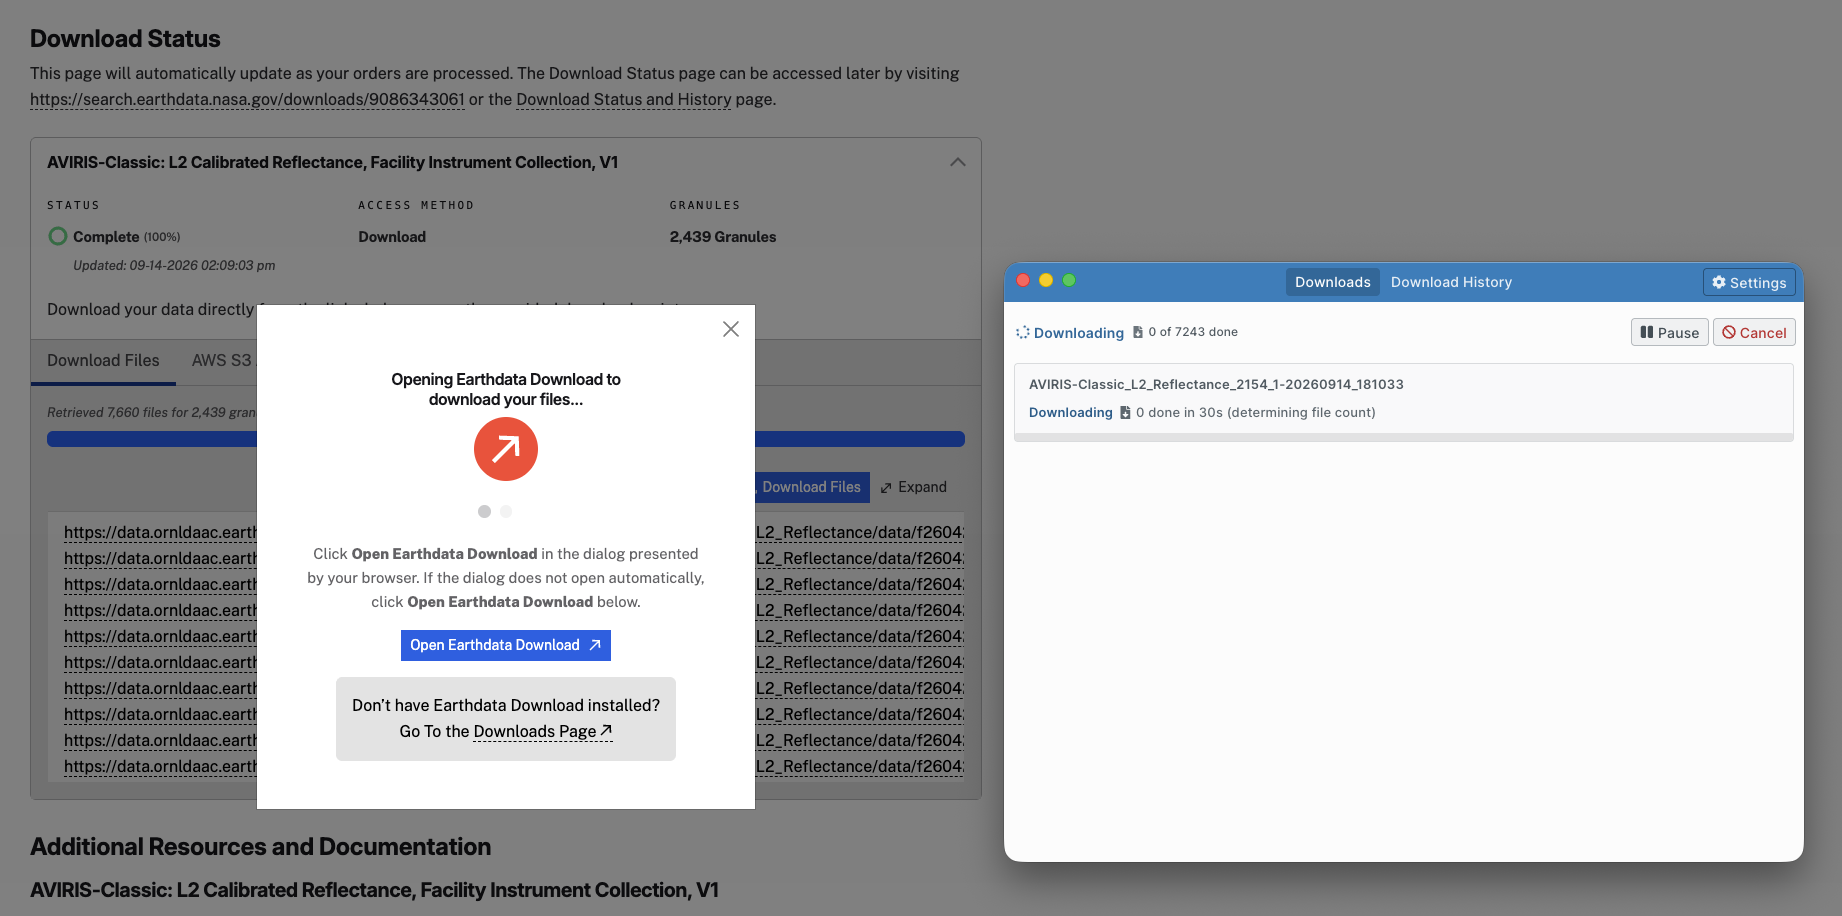Viewport: 1842px width, 916px height.
Task: Maximize the Earthdata Download app window
Action: coord(1069,280)
